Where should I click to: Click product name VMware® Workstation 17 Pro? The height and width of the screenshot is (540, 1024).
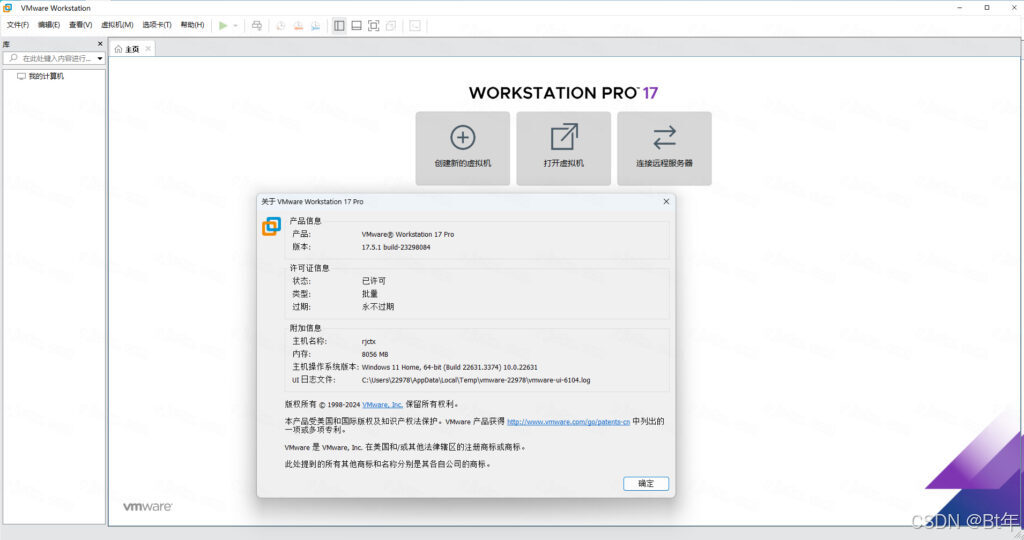click(x=408, y=234)
